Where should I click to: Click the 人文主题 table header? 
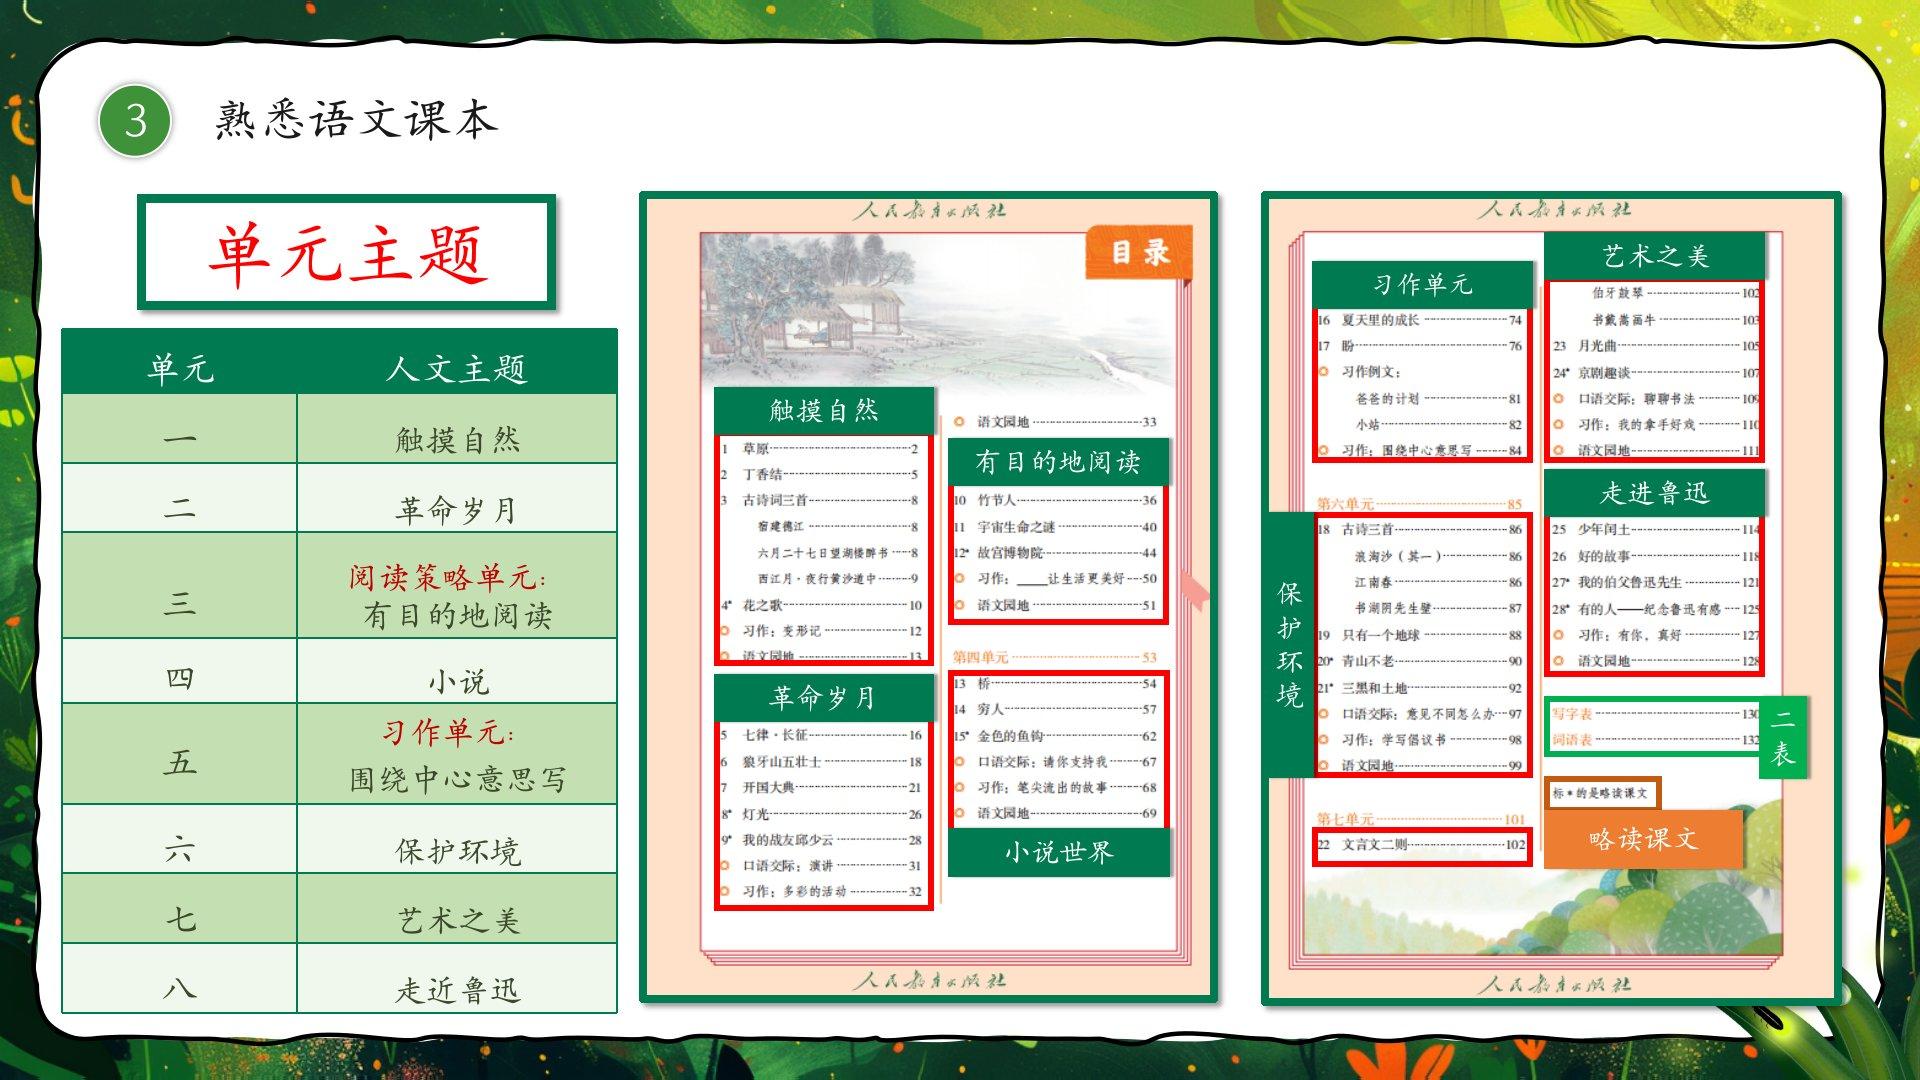pos(456,368)
